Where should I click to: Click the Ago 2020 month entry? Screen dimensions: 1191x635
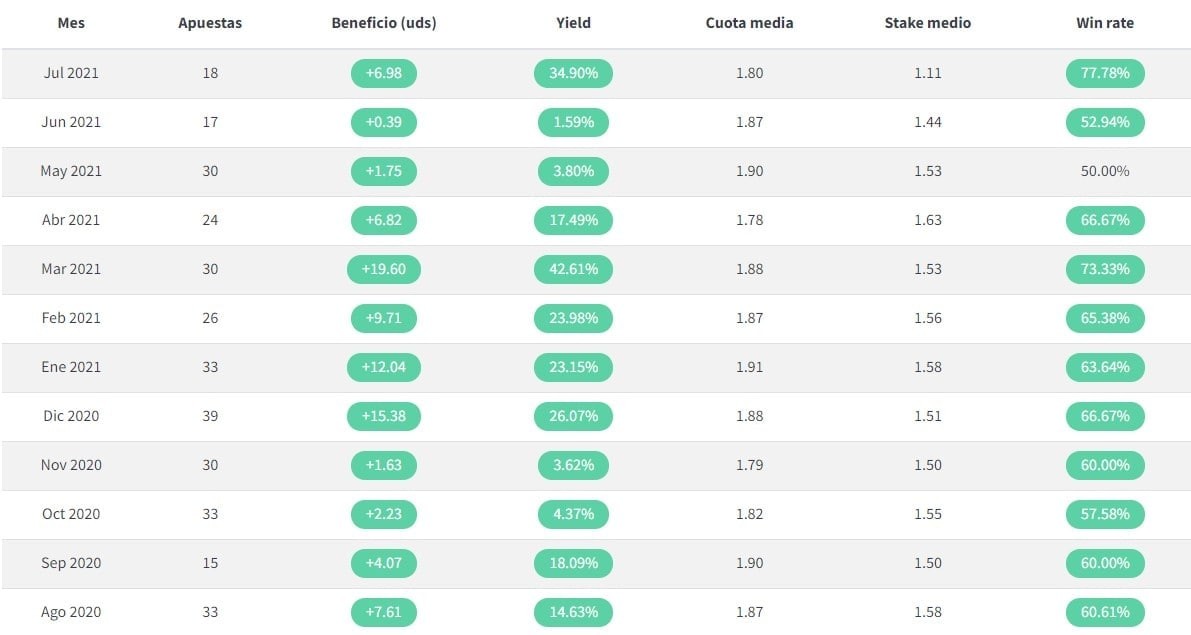(71, 612)
